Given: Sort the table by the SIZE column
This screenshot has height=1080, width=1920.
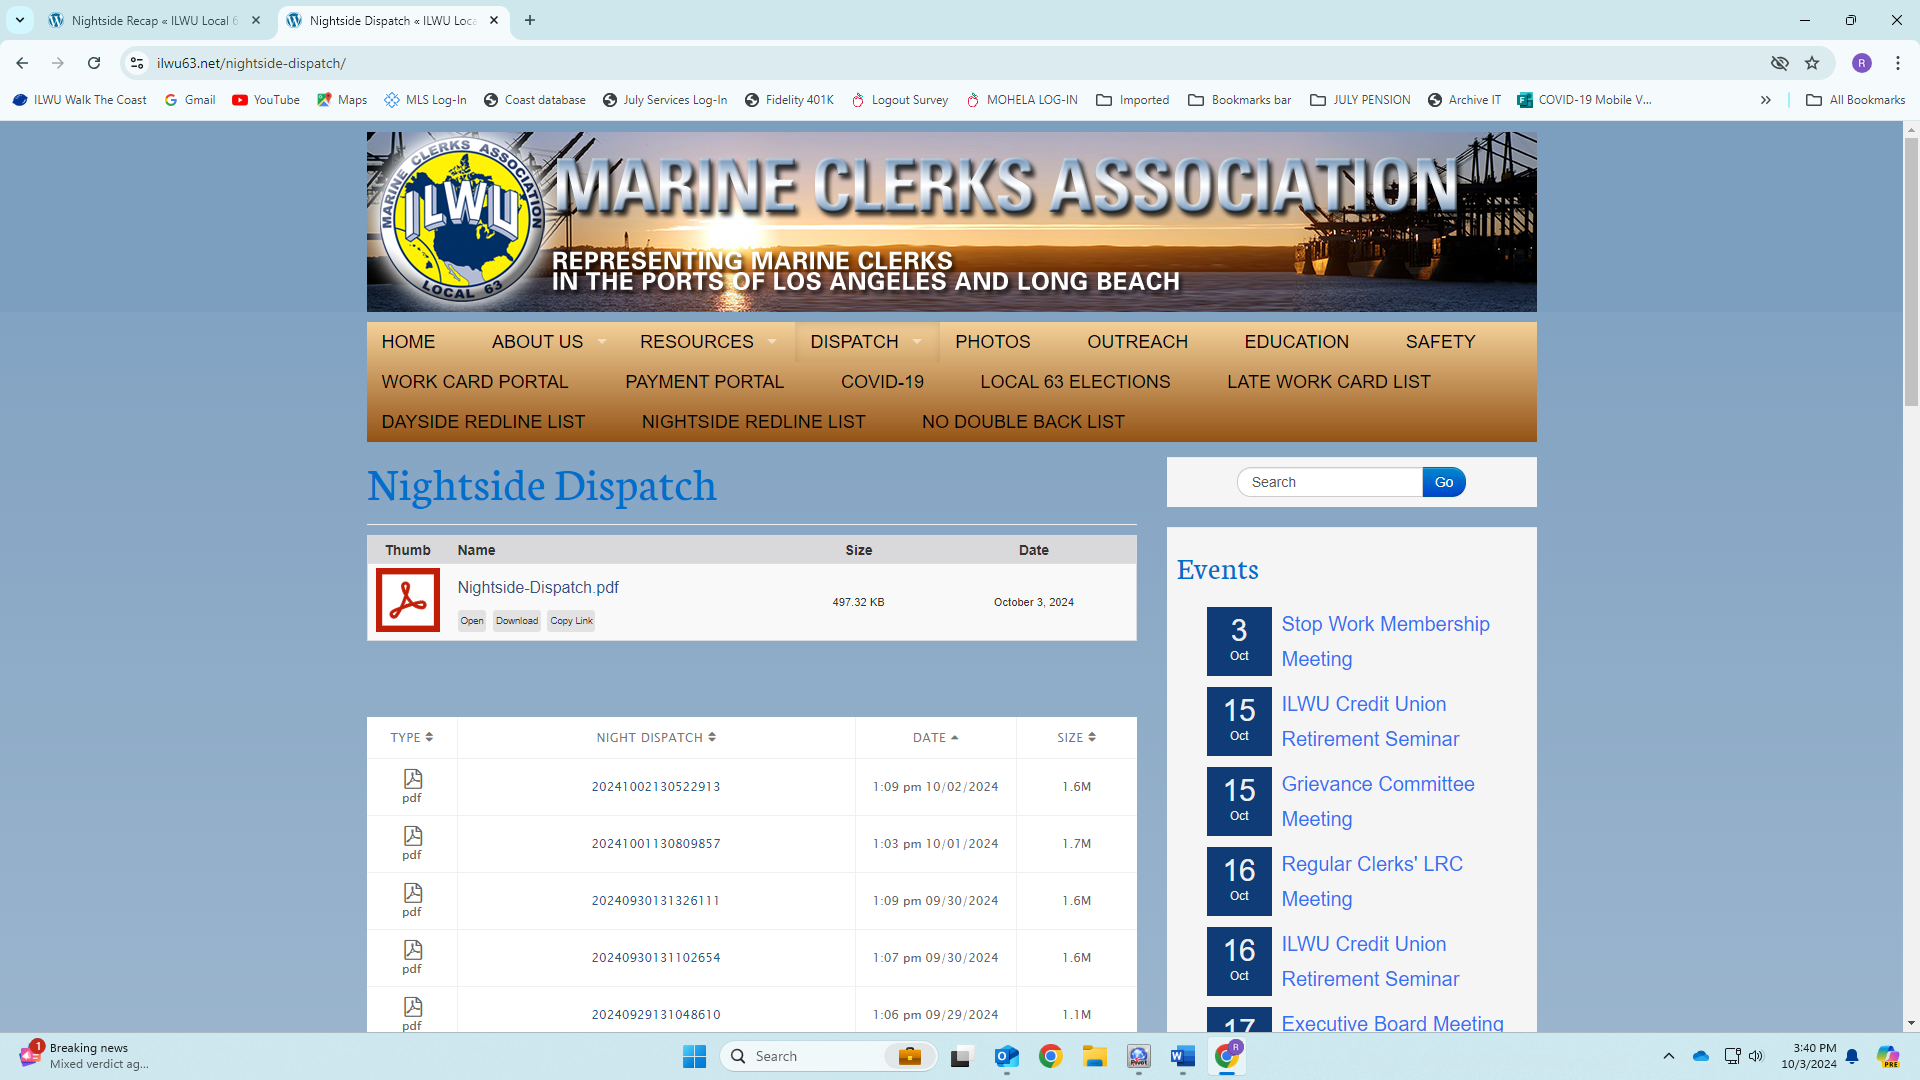Looking at the screenshot, I should point(1076,737).
